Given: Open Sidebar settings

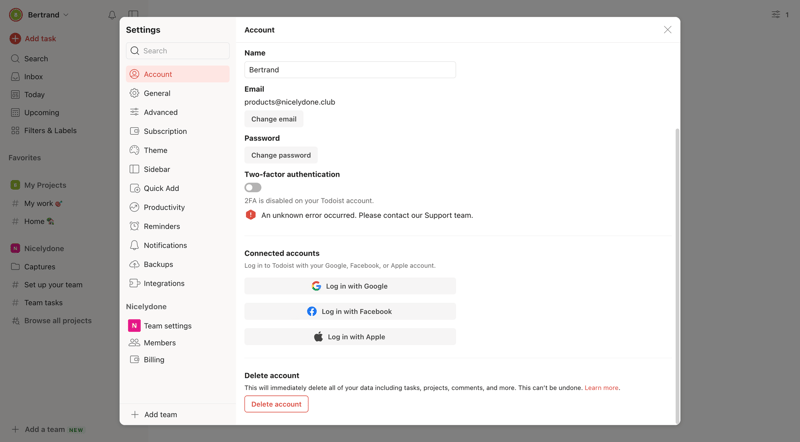Looking at the screenshot, I should (178, 169).
